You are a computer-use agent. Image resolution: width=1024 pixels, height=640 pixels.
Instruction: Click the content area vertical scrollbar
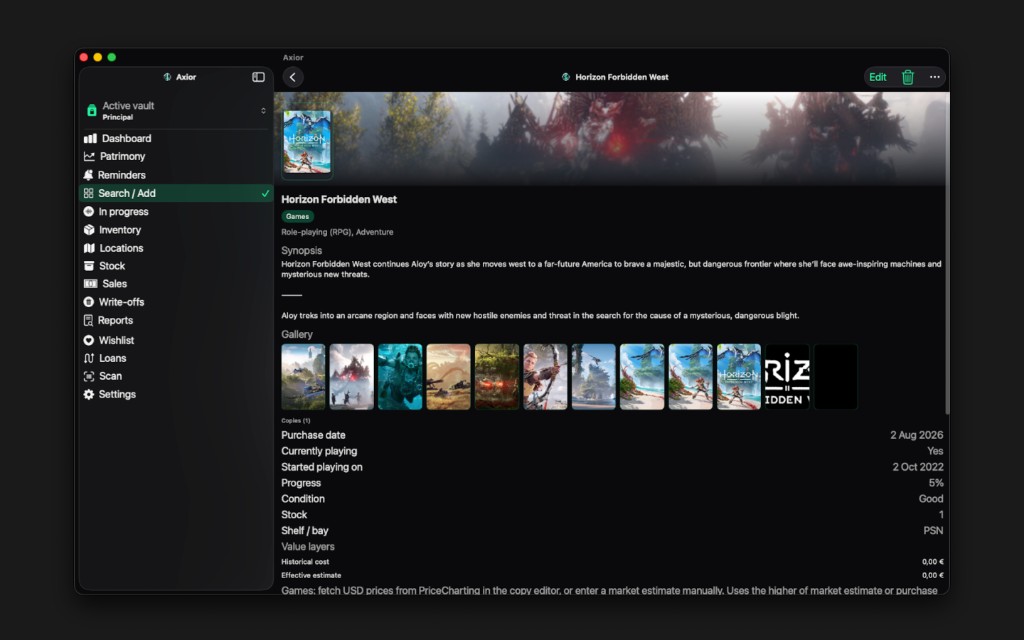click(x=946, y=255)
